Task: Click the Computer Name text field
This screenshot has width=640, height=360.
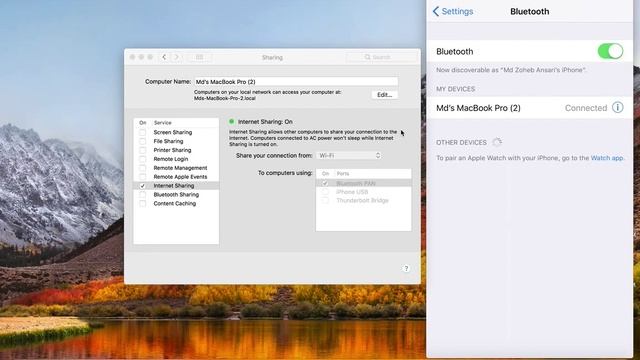Action: (x=296, y=82)
